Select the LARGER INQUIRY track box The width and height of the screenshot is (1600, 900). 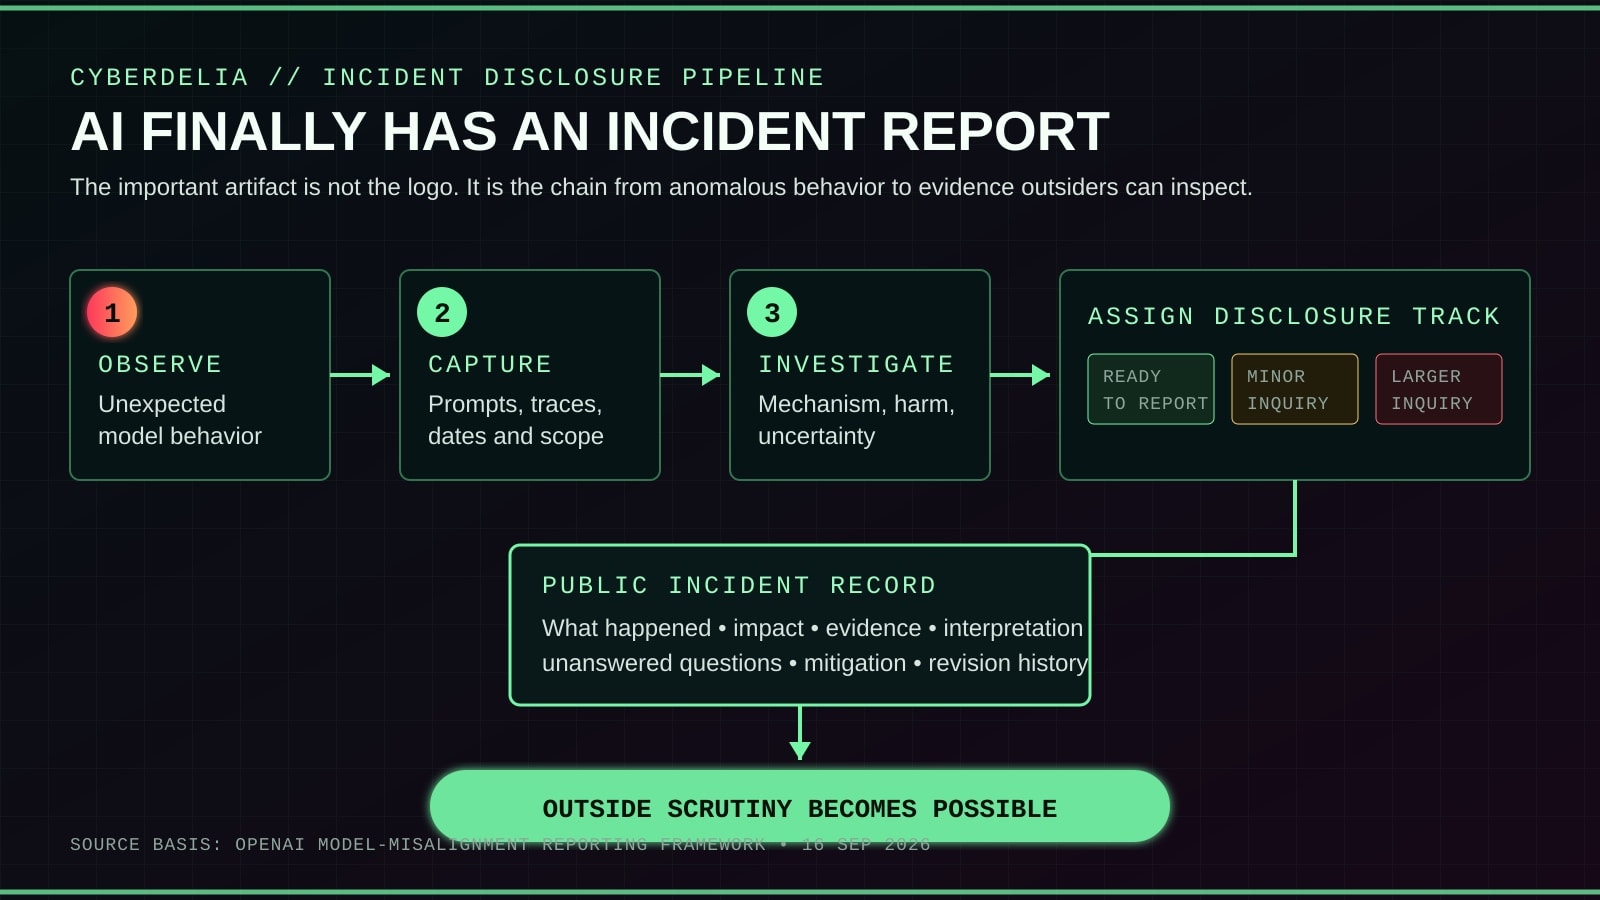(1439, 389)
